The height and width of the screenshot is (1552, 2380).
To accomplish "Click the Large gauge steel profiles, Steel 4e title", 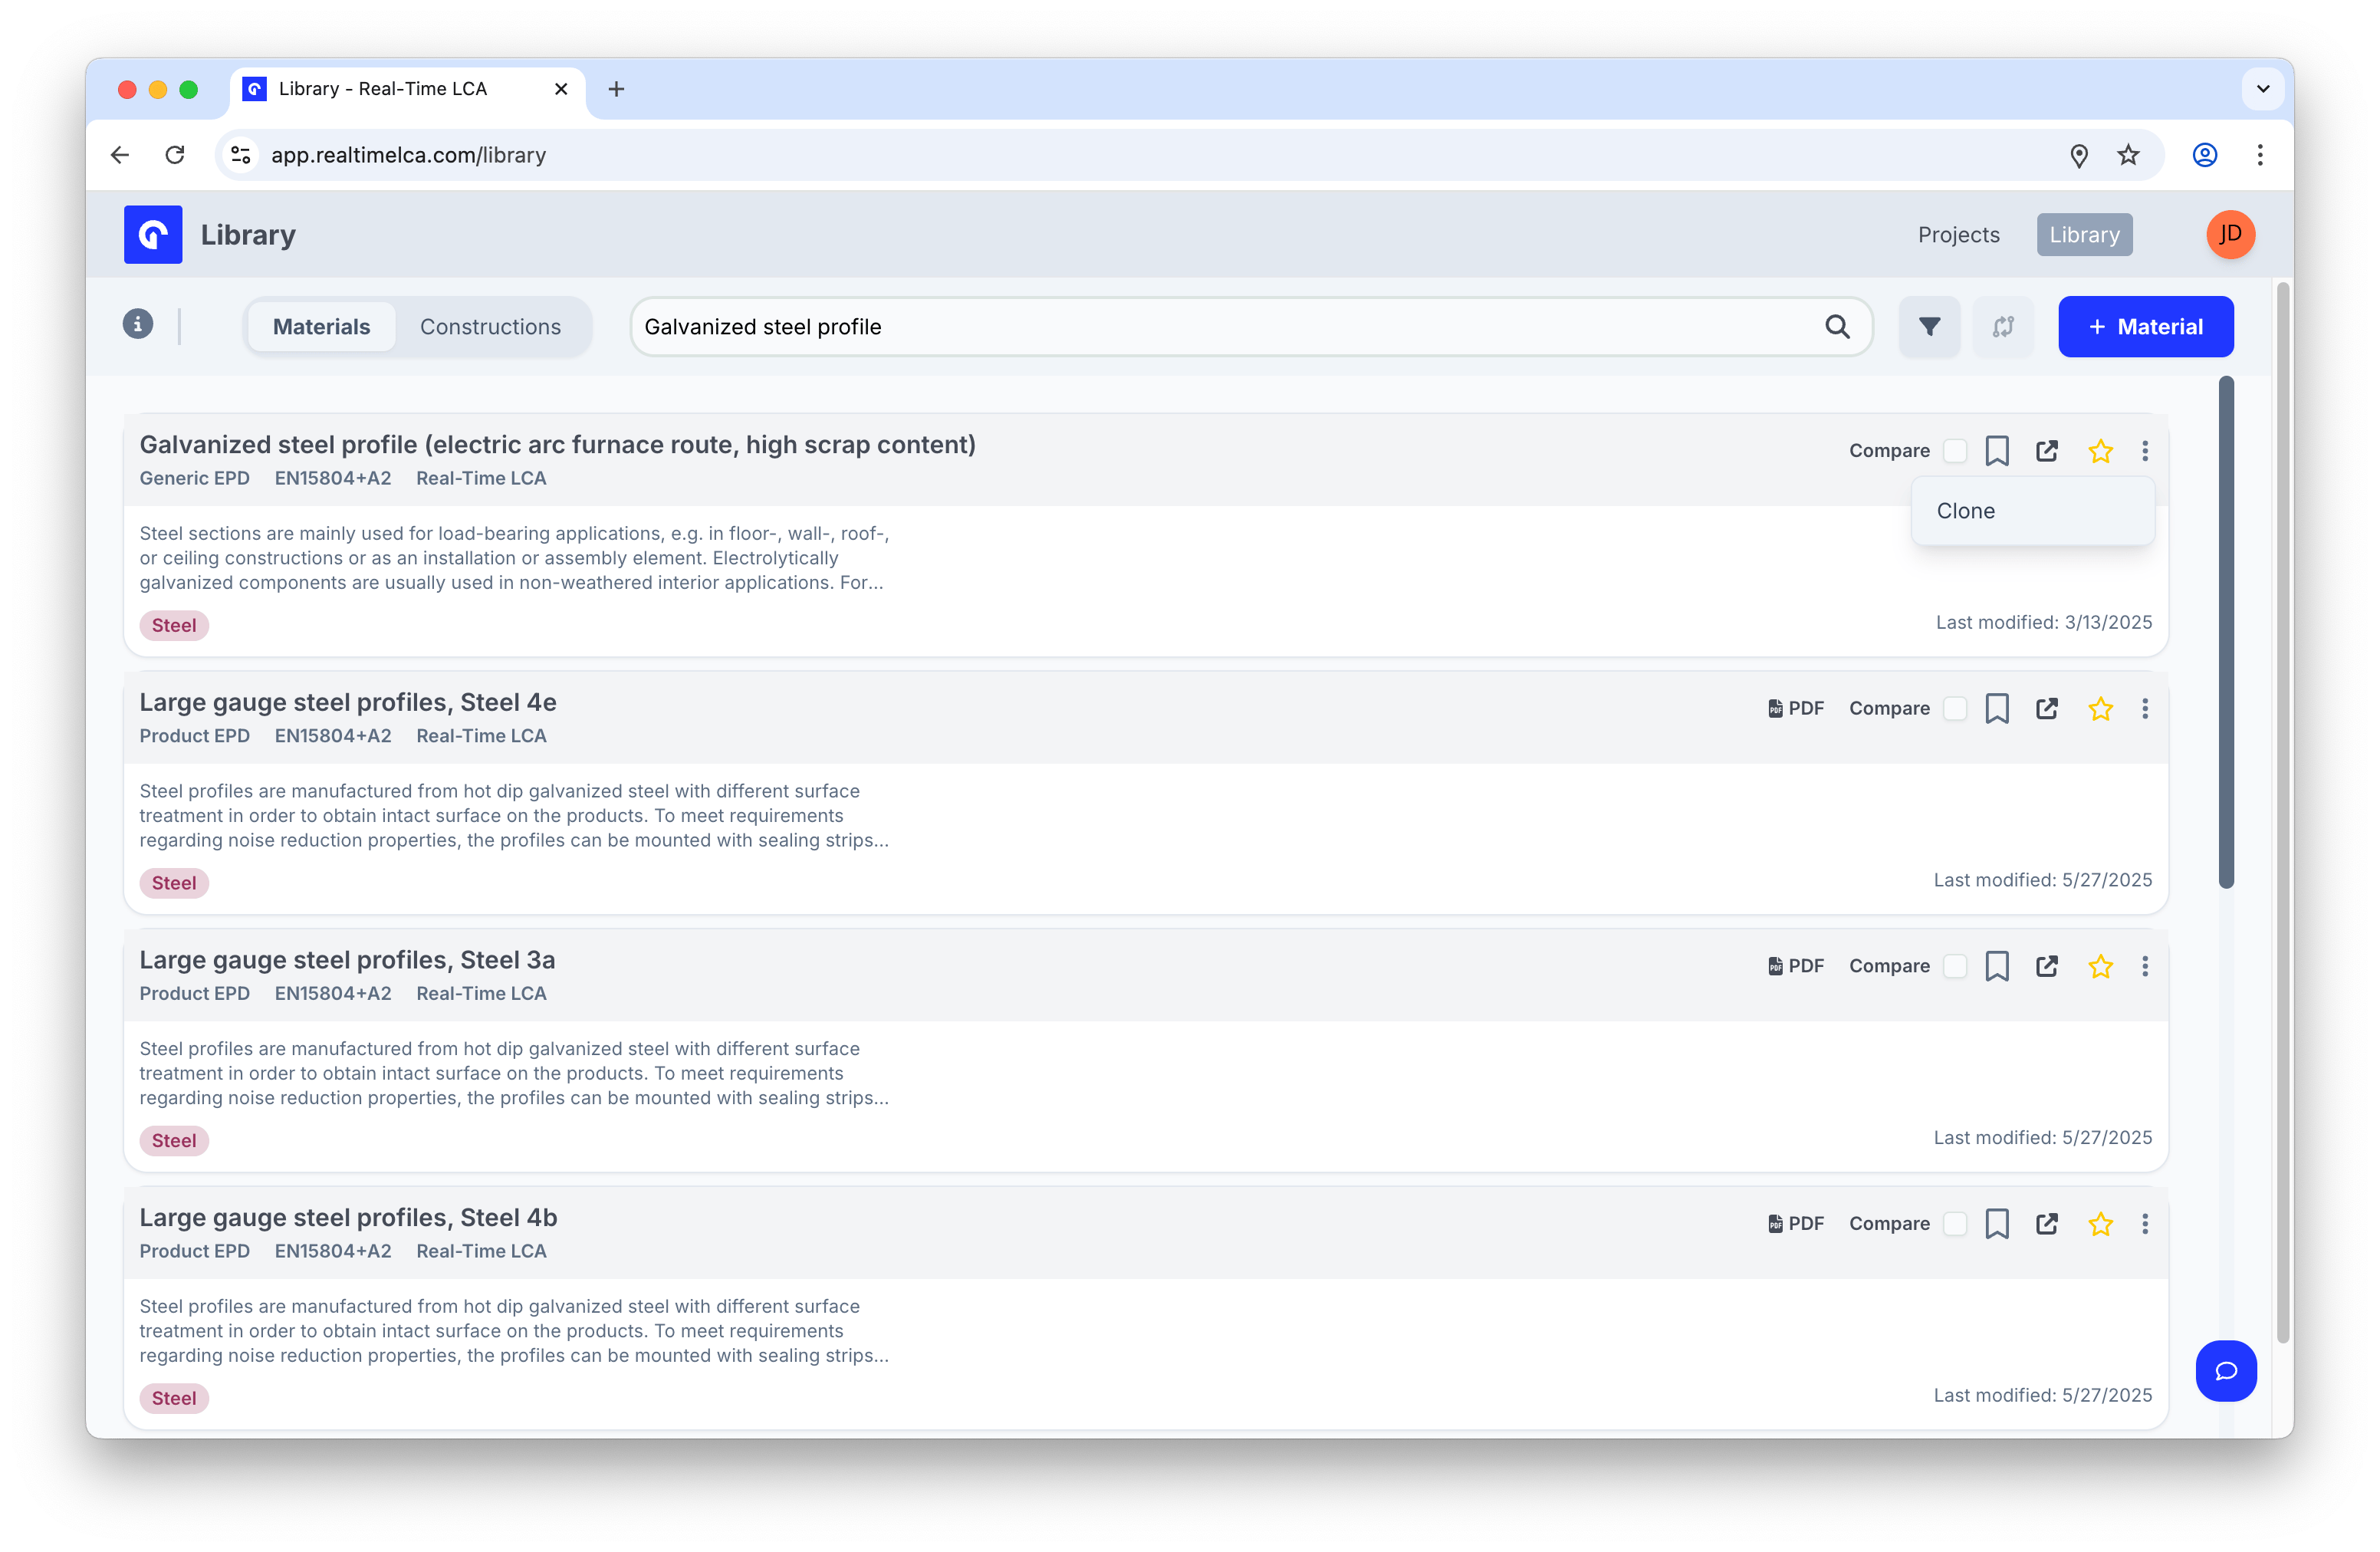I will point(348,702).
